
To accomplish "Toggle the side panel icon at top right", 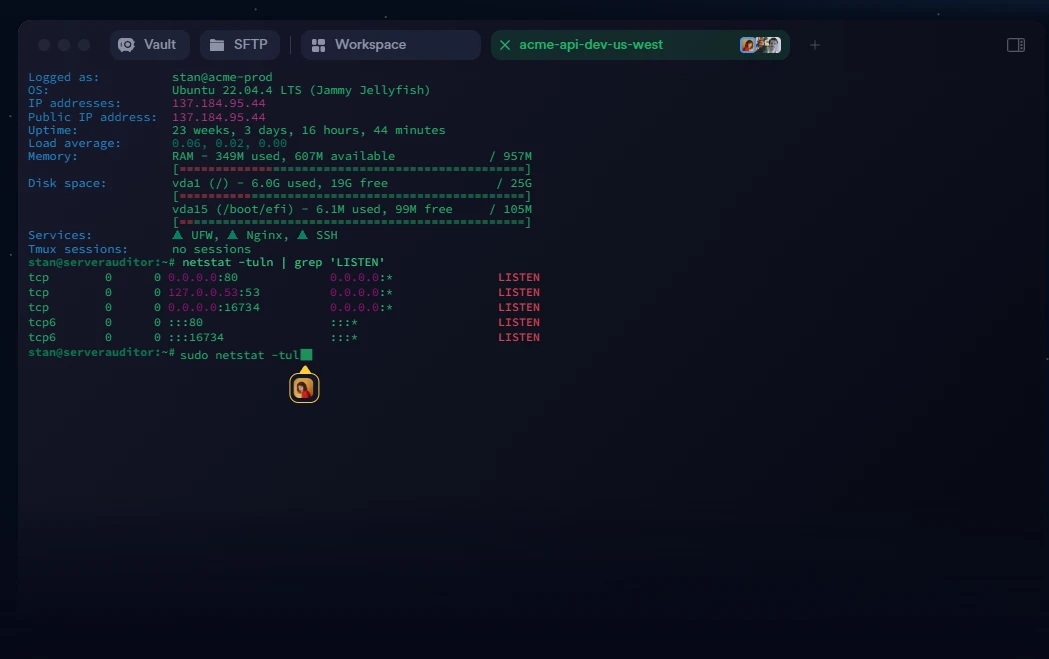I will tap(1016, 45).
